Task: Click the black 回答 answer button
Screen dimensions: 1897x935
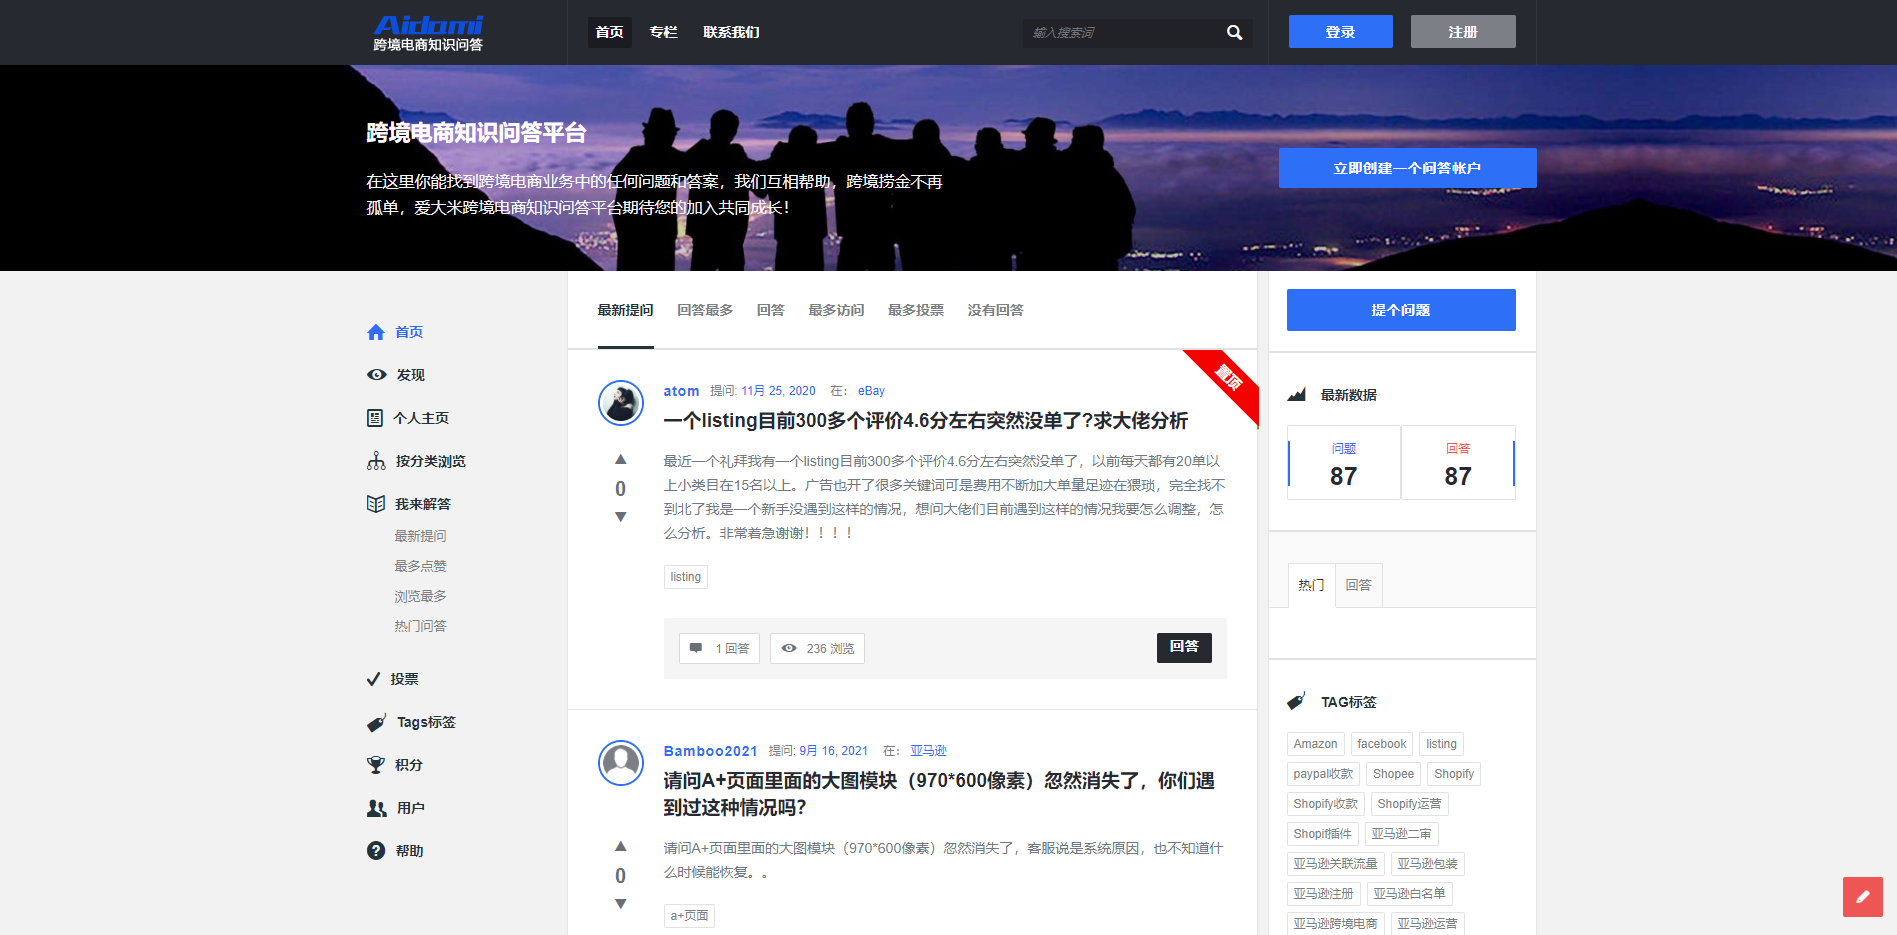Action: (1184, 648)
